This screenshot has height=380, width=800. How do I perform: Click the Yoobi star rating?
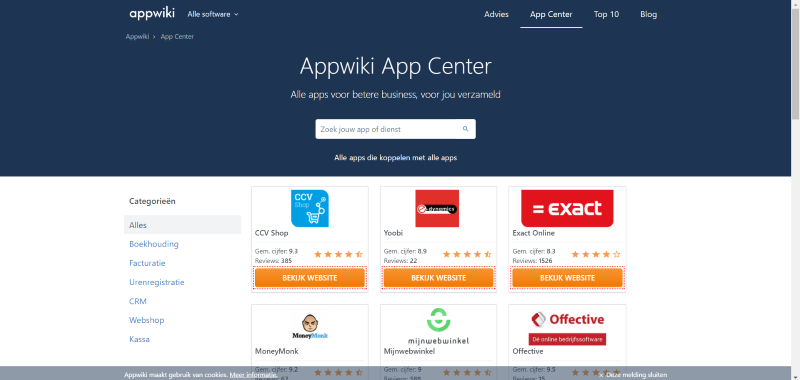467,254
